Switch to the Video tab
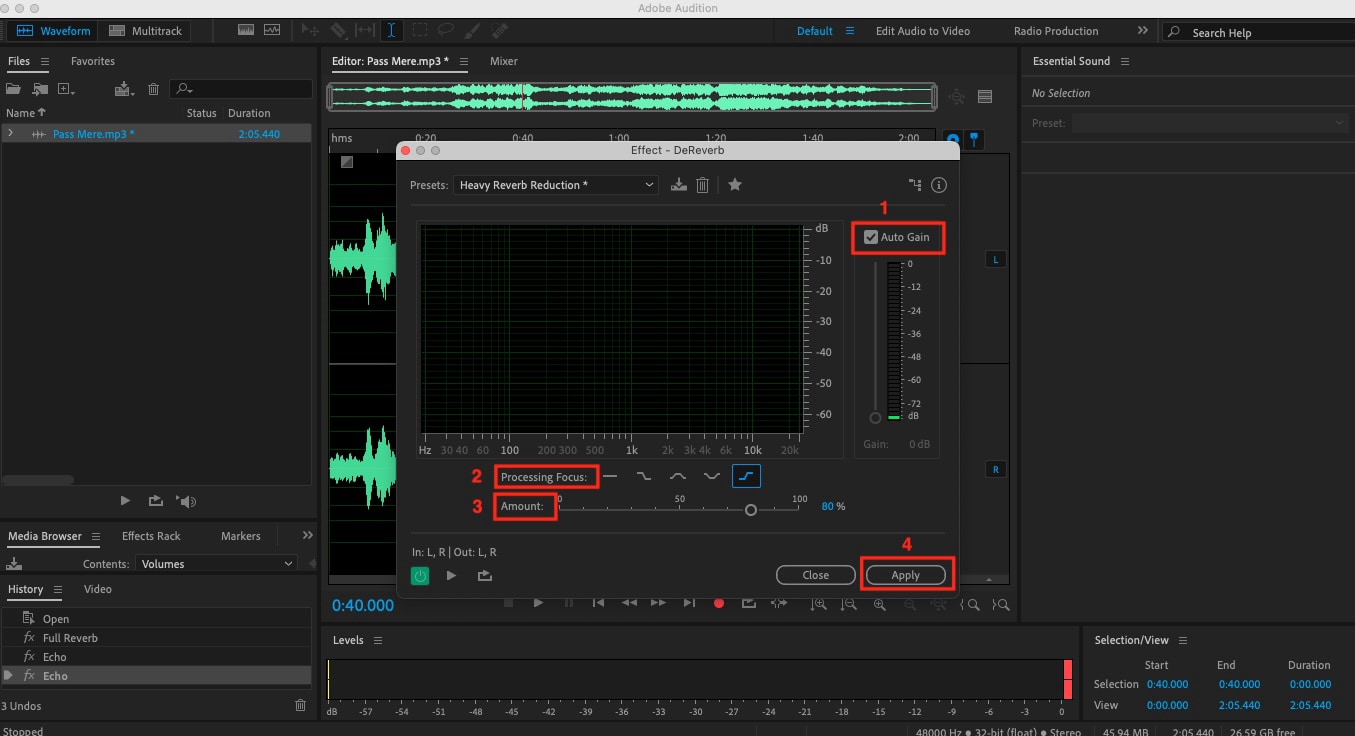Screen dimensions: 1355x736 pos(98,589)
